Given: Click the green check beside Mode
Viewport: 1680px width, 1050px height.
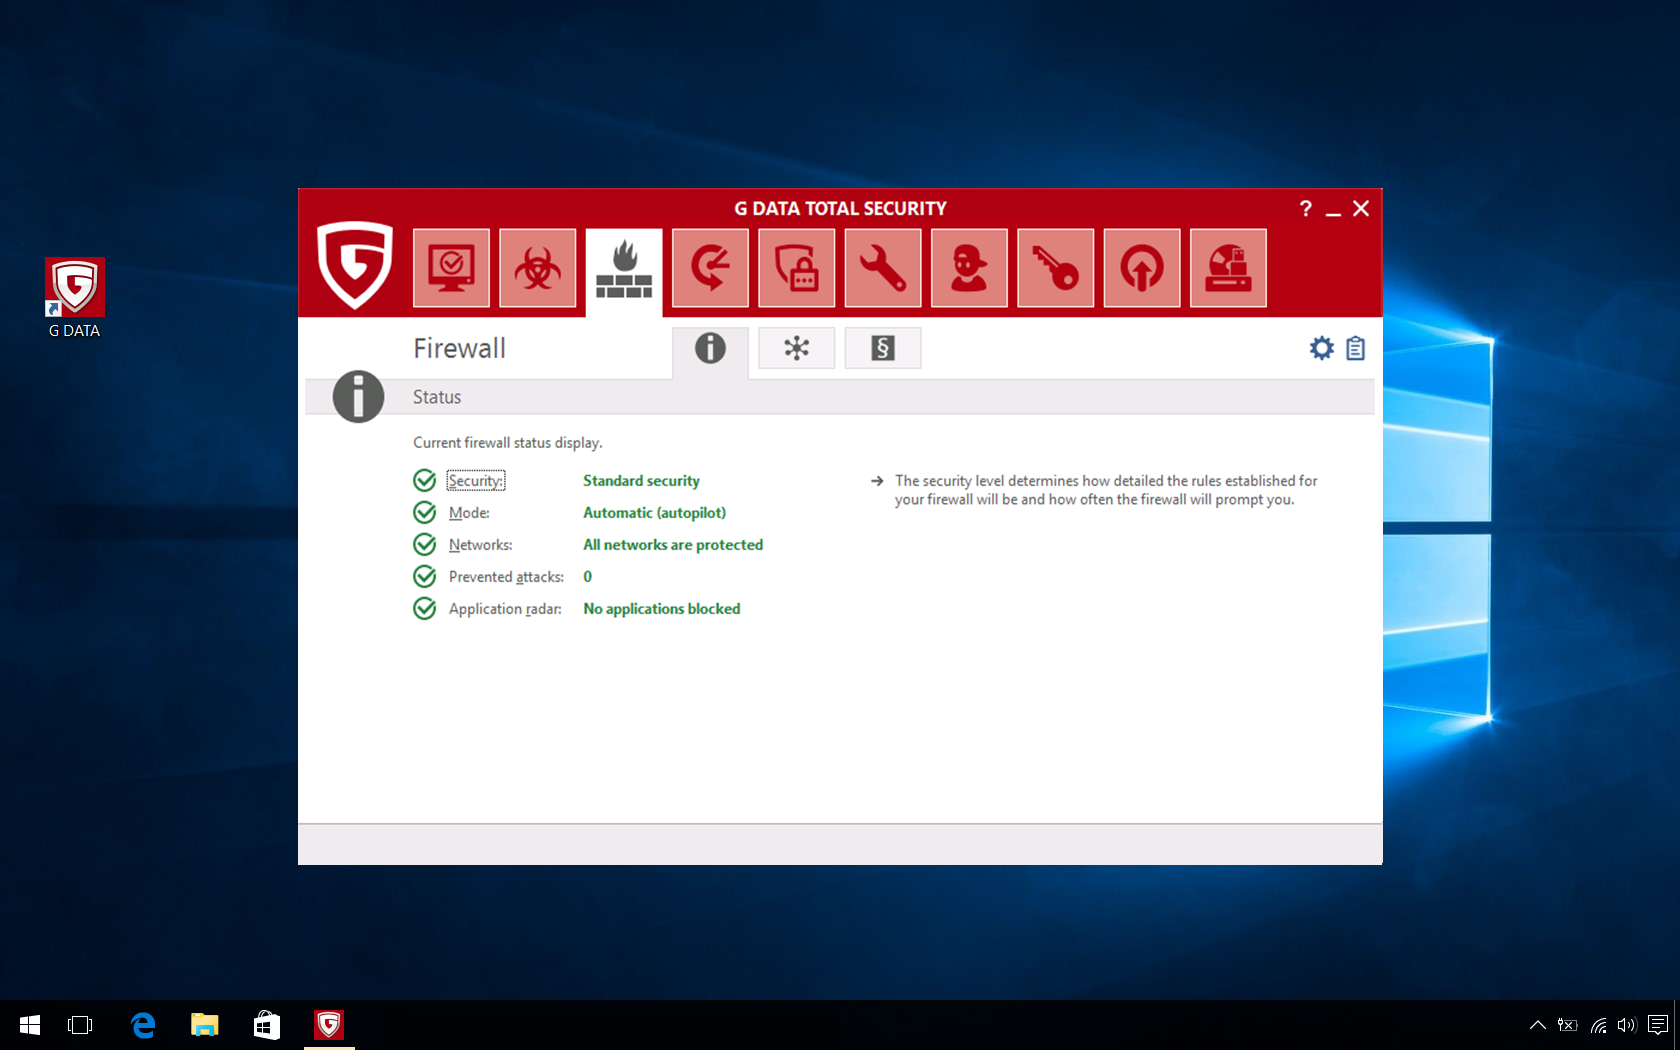Looking at the screenshot, I should coord(424,513).
